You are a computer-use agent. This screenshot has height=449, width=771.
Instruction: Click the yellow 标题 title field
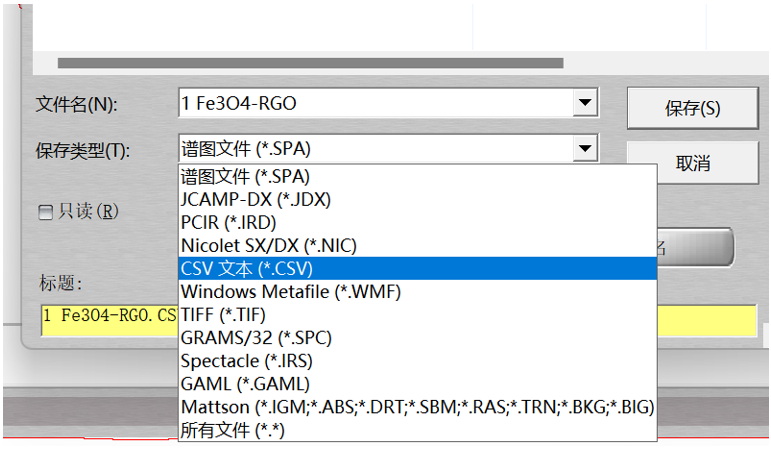(x=109, y=320)
